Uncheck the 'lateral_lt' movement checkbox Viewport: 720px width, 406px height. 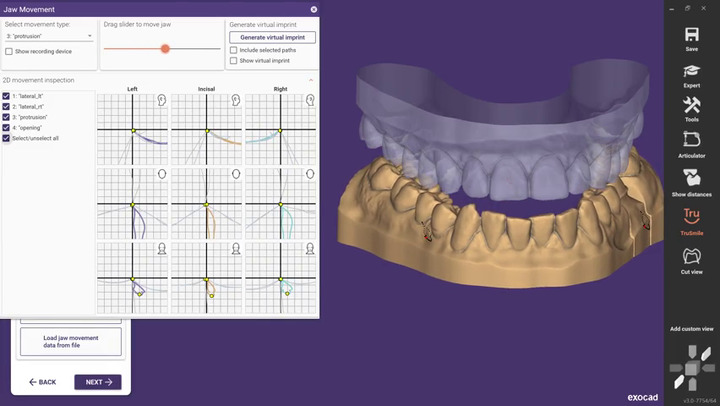pyautogui.click(x=7, y=98)
